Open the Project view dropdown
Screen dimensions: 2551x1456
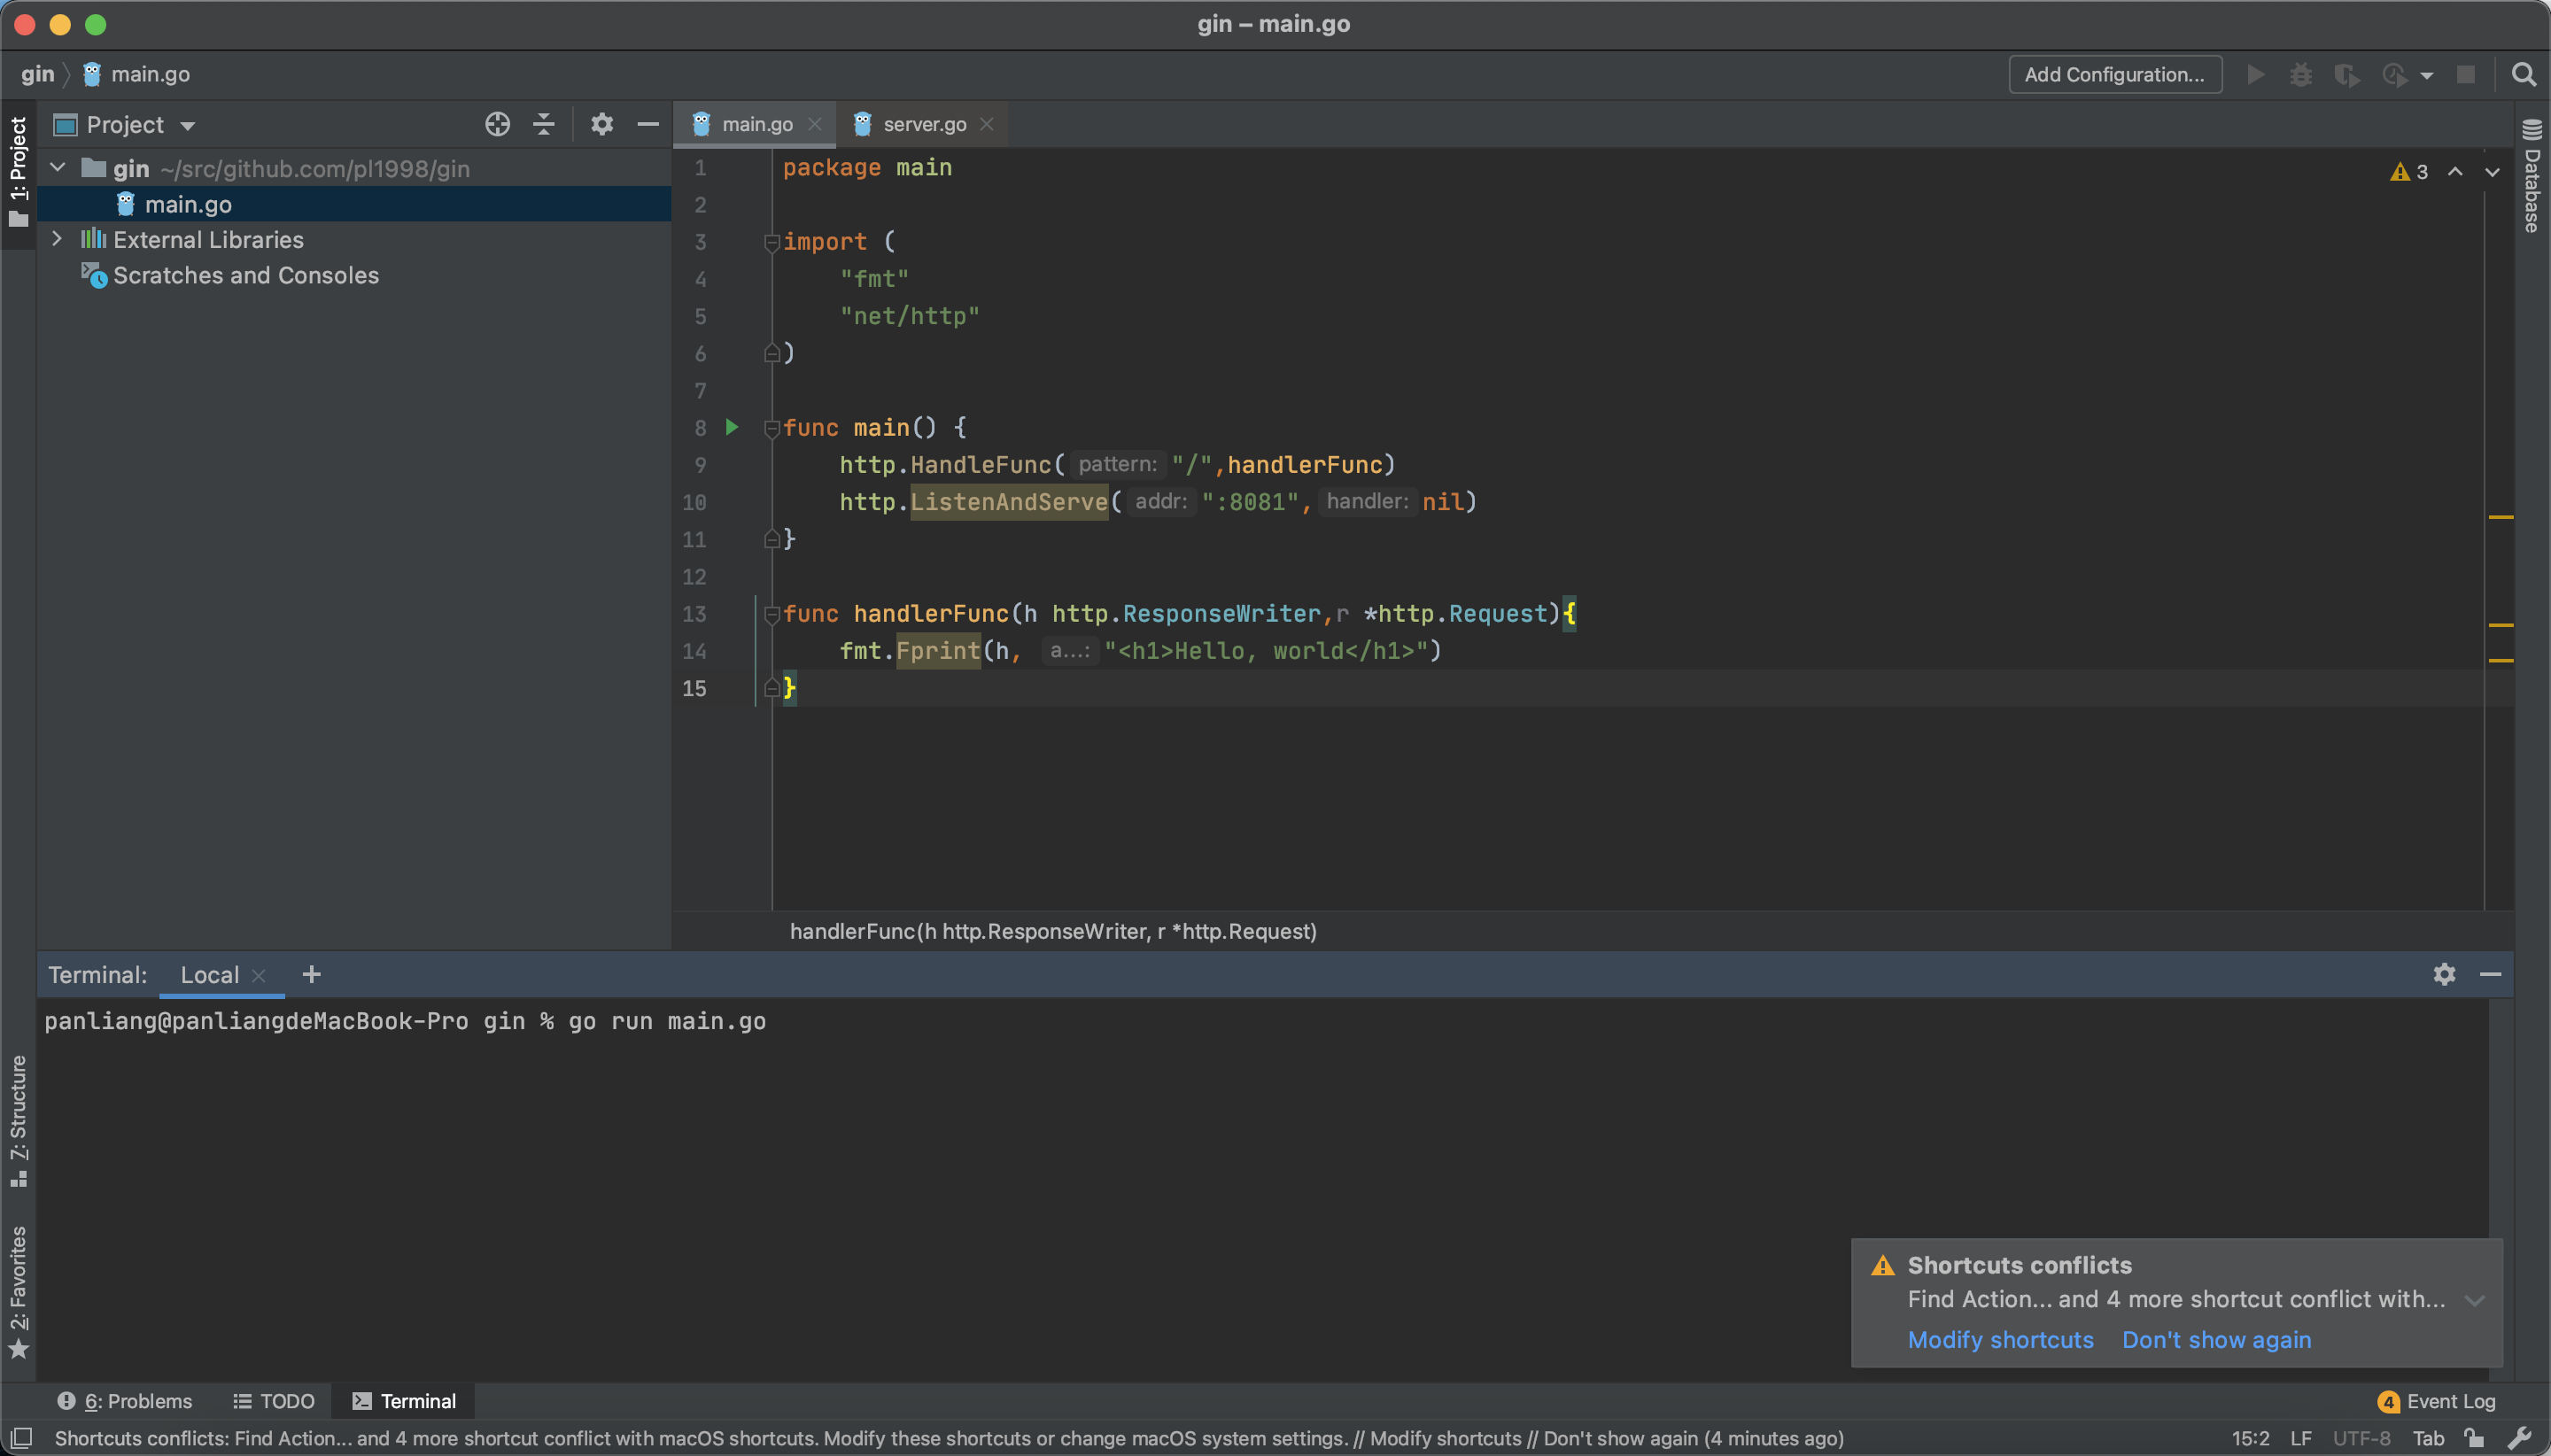point(188,126)
